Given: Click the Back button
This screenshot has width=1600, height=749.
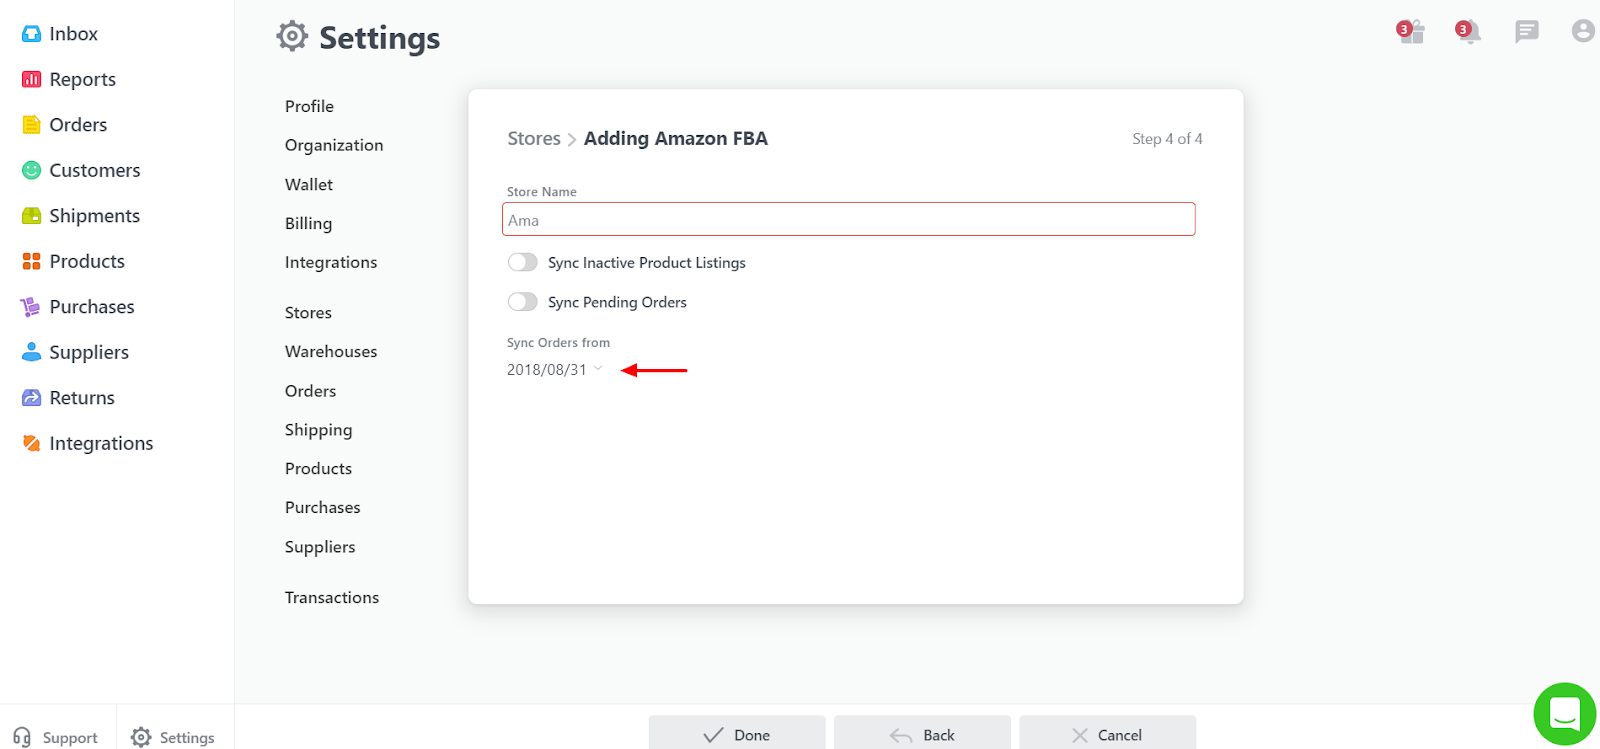Looking at the screenshot, I should [922, 733].
